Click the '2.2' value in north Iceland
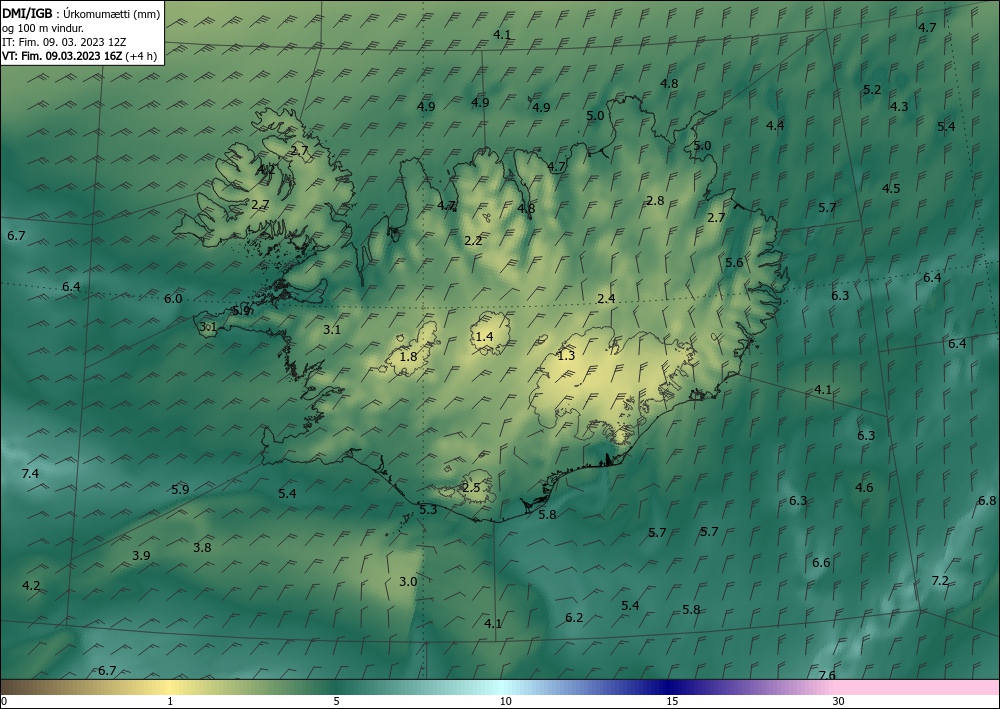 473,240
